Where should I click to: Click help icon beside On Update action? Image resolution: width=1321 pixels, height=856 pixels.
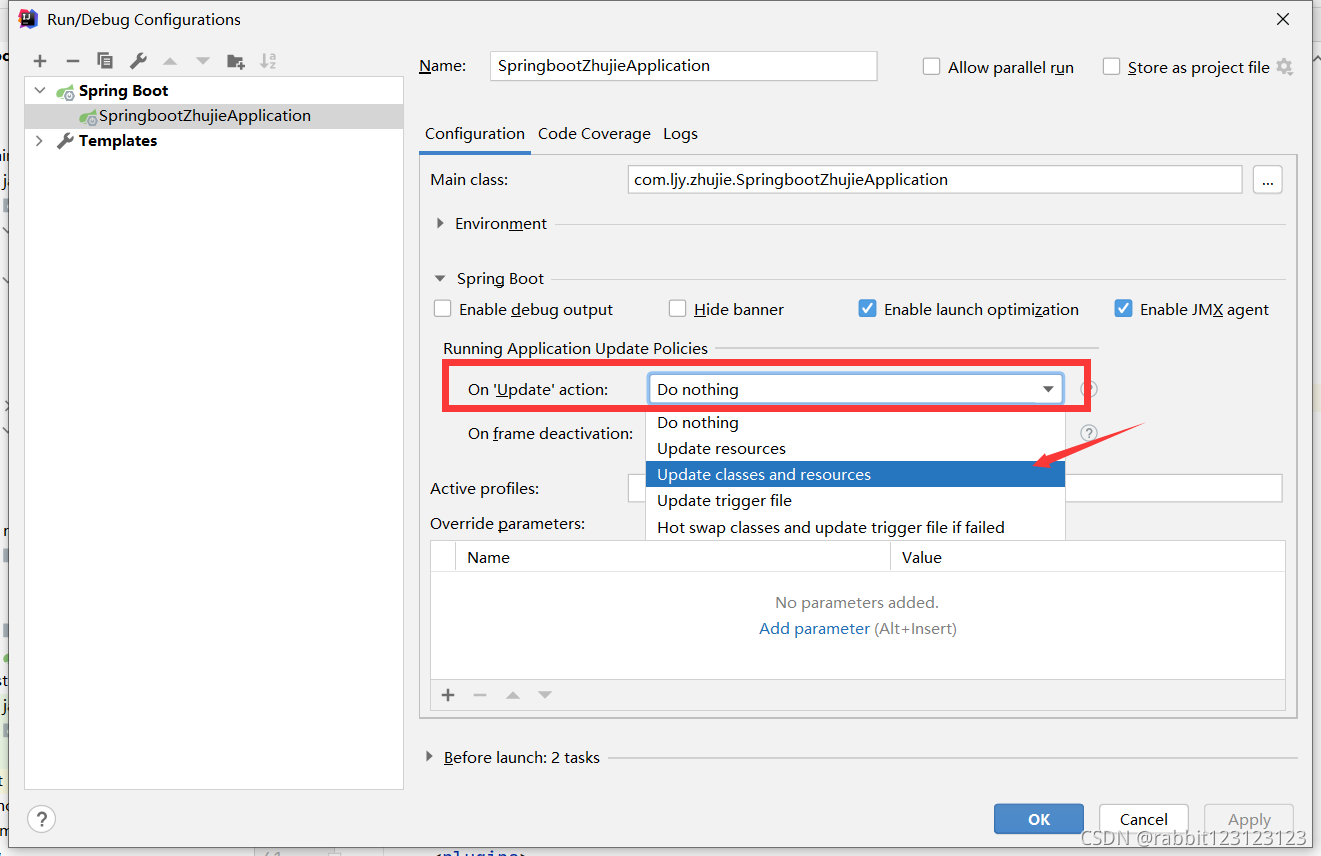(1089, 389)
